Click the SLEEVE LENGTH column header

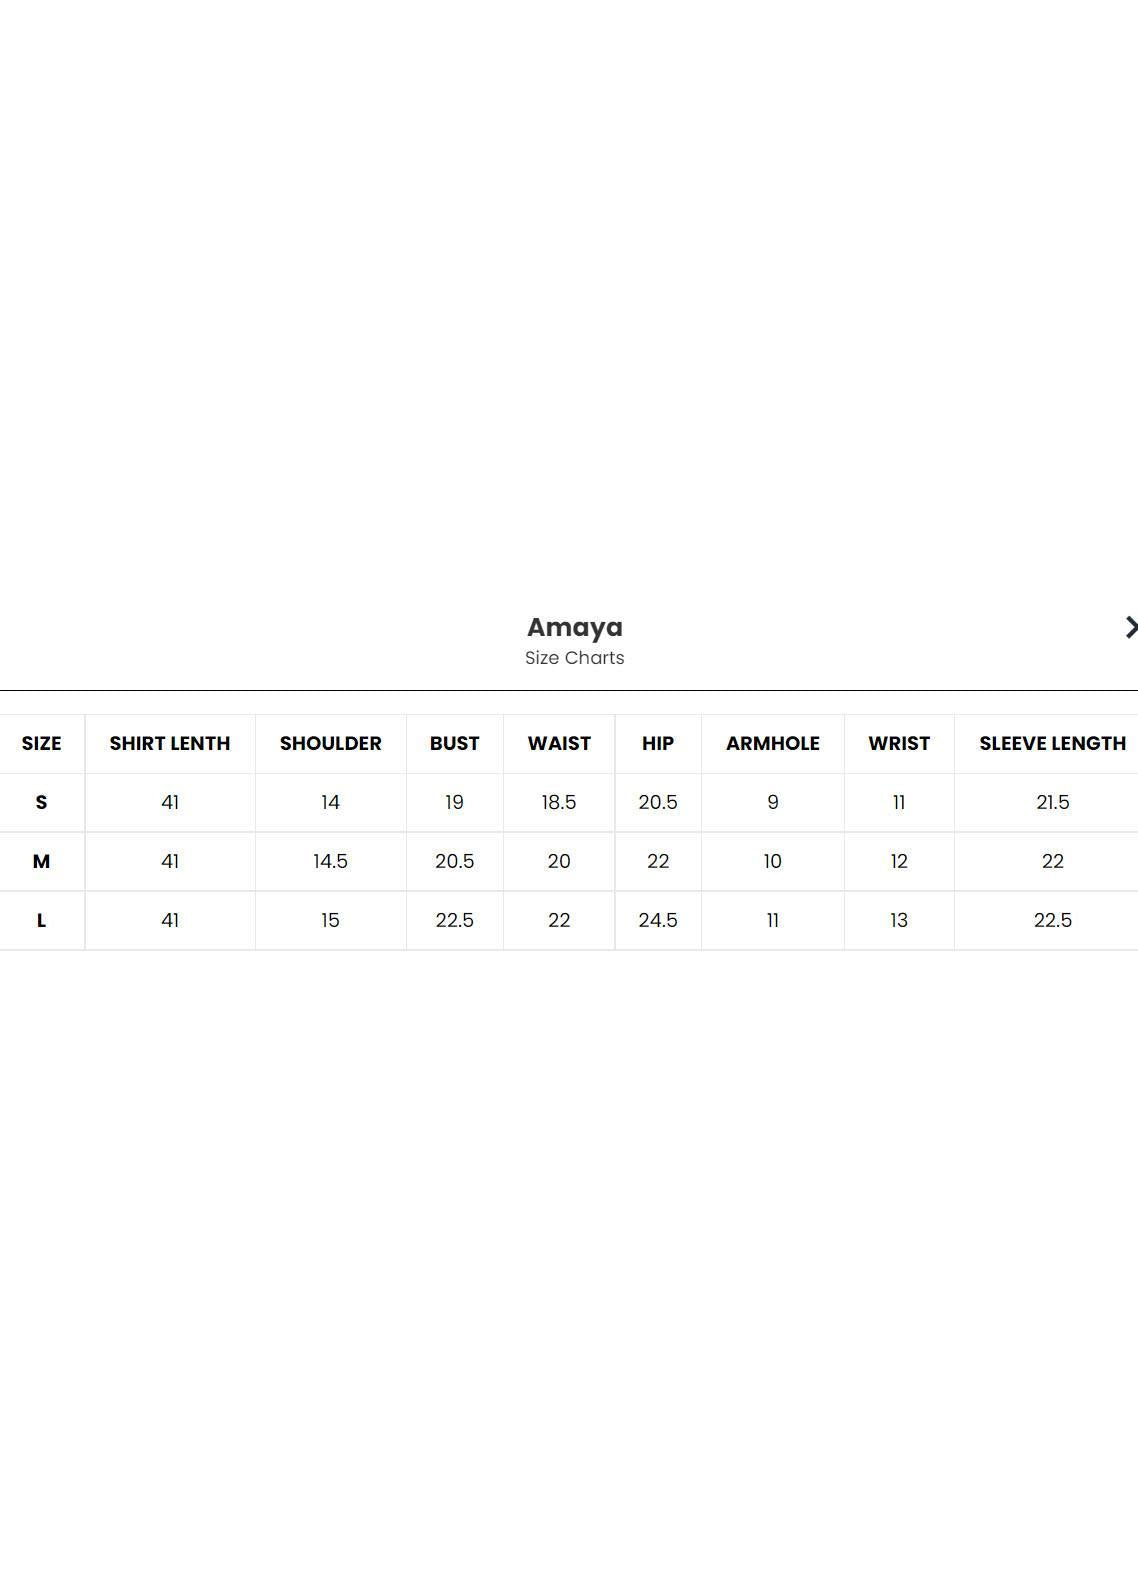[1052, 743]
